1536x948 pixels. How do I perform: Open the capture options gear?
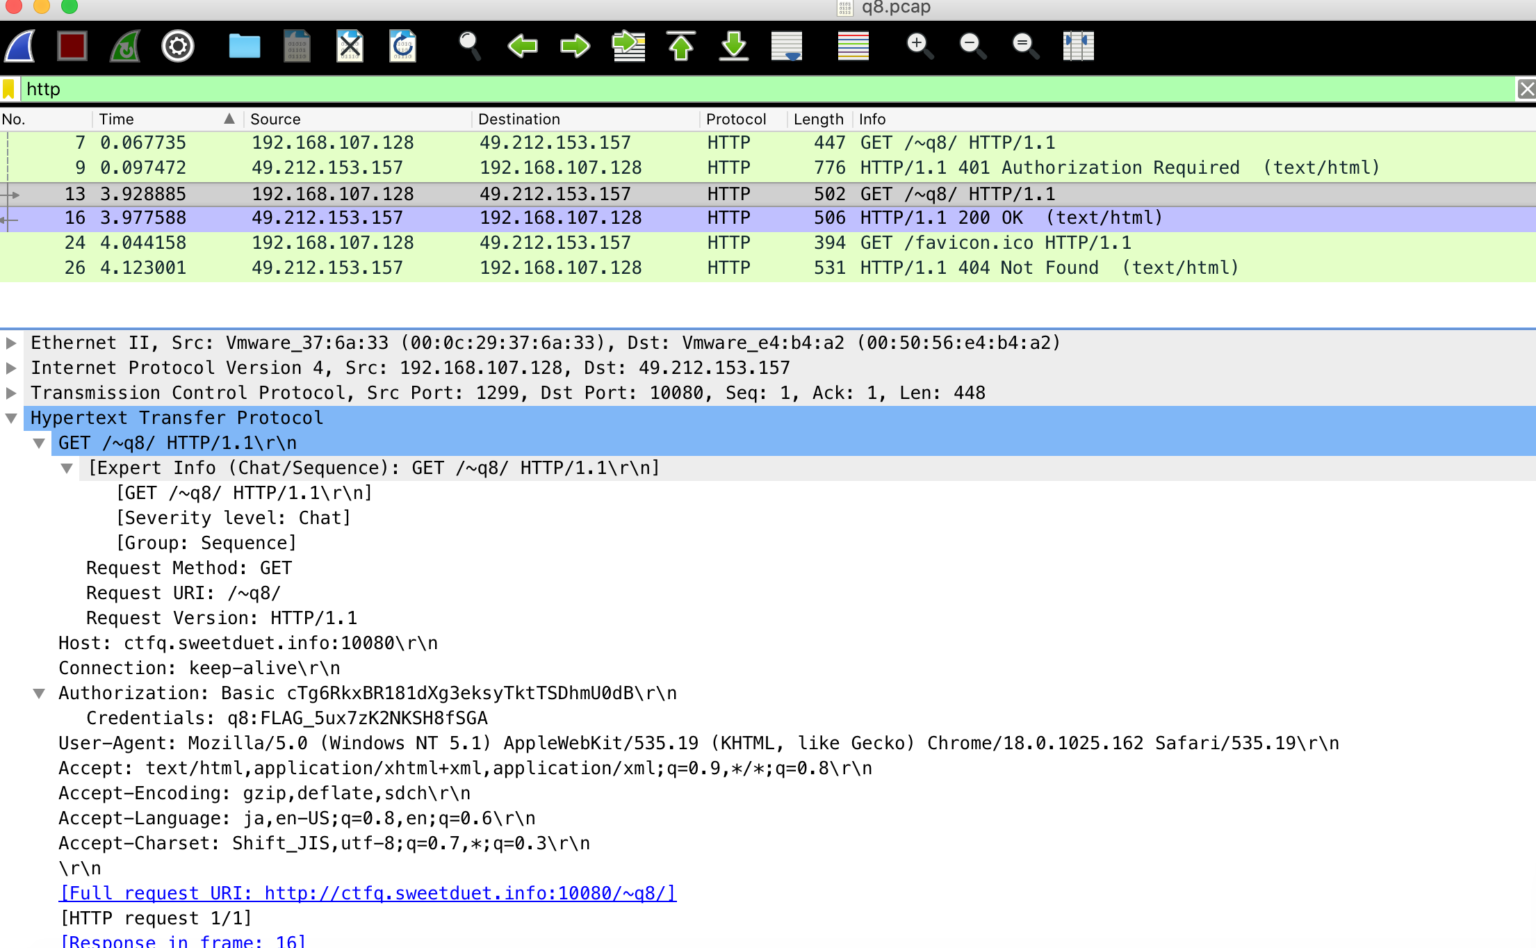(x=178, y=46)
